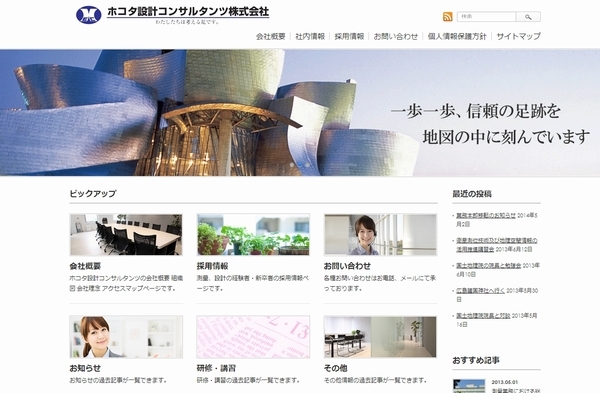This screenshot has height=393, width=600.
Task: Open the 国土地理院院長と対談 post link
Action: point(483,316)
